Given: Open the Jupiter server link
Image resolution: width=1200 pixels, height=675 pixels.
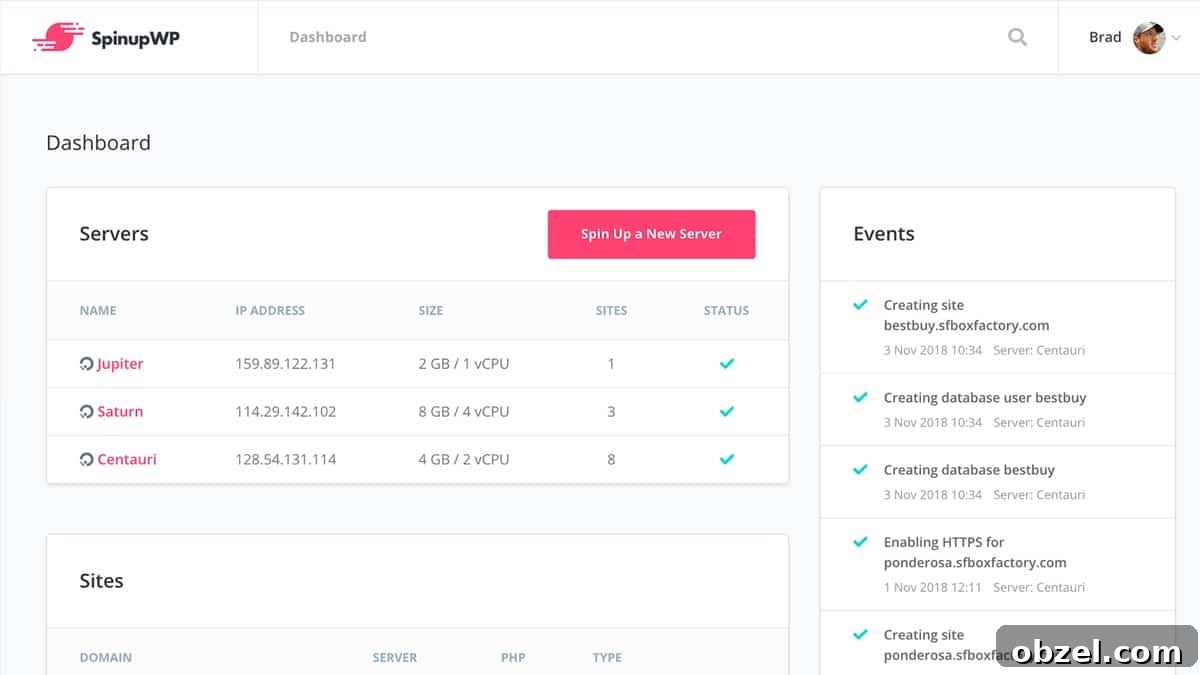Looking at the screenshot, I should coord(120,364).
